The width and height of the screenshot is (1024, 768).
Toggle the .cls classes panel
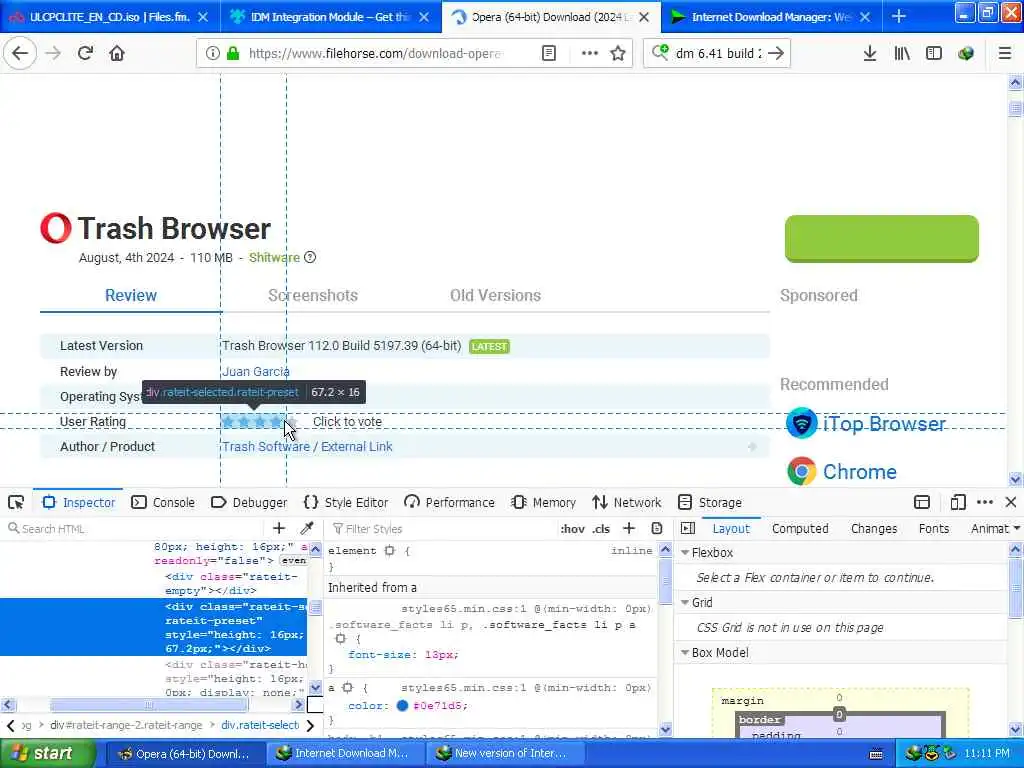[x=601, y=529]
